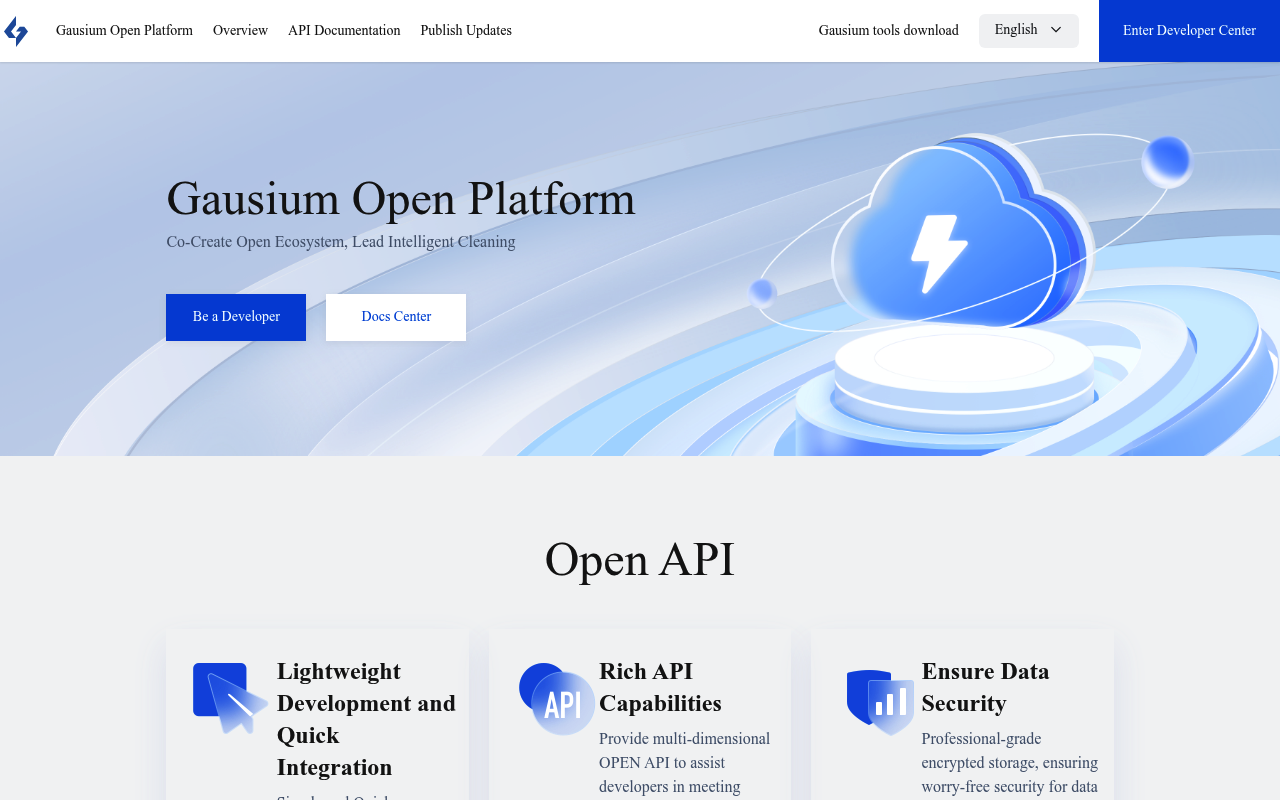The width and height of the screenshot is (1280, 800).
Task: Click the 'Provide multi-dimensional OPEN API' description
Action: tap(685, 763)
